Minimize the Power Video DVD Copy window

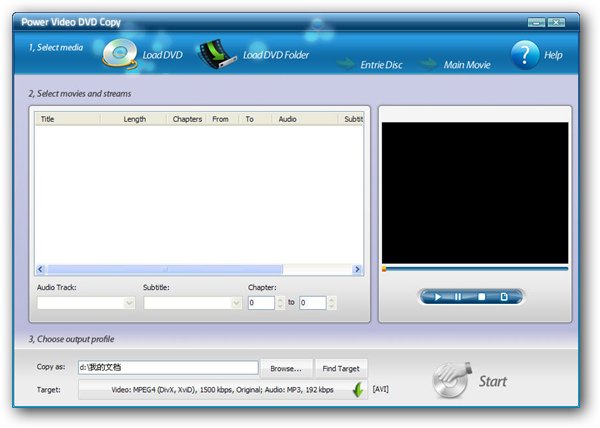click(536, 23)
